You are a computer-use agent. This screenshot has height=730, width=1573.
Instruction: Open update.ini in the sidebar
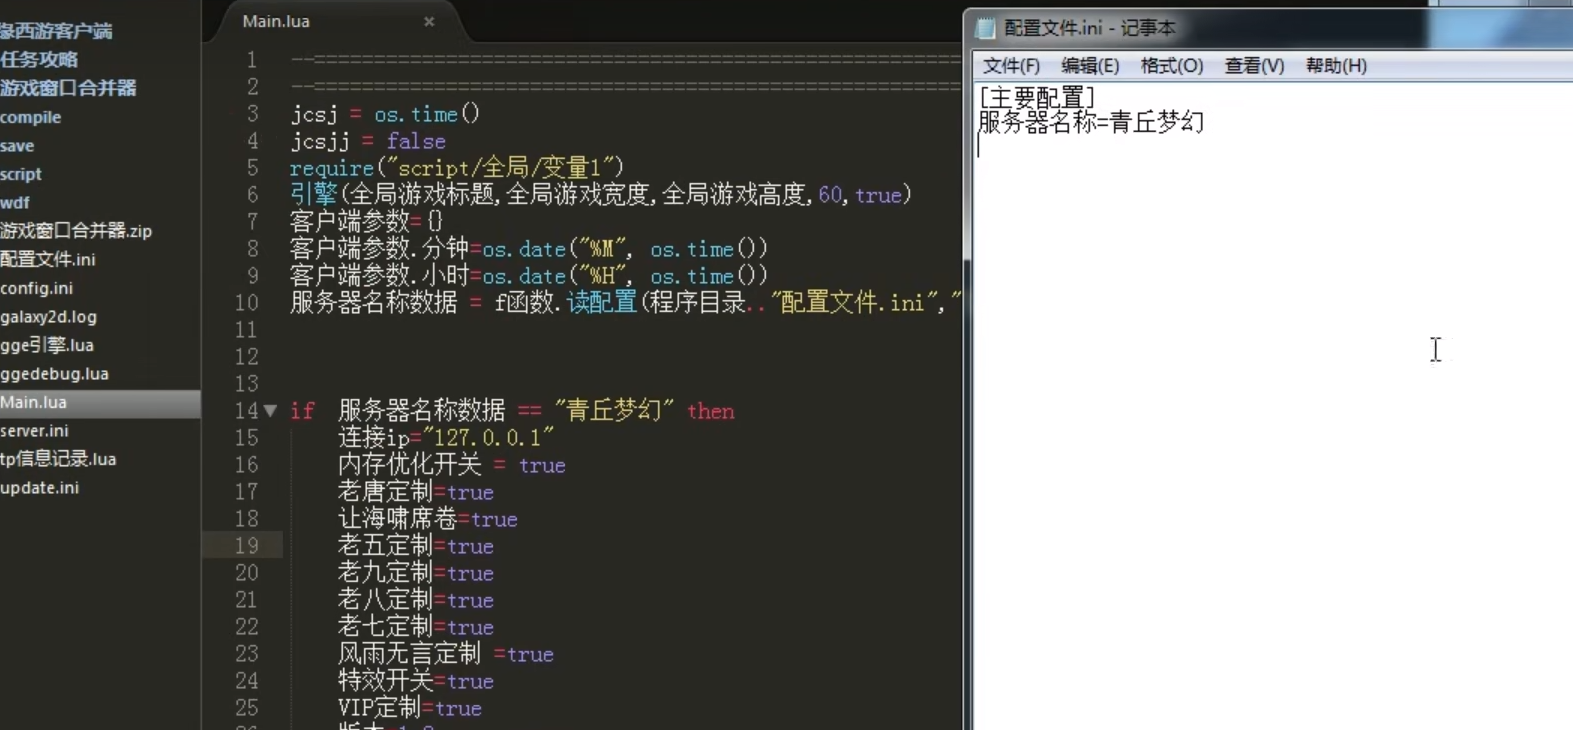point(40,488)
